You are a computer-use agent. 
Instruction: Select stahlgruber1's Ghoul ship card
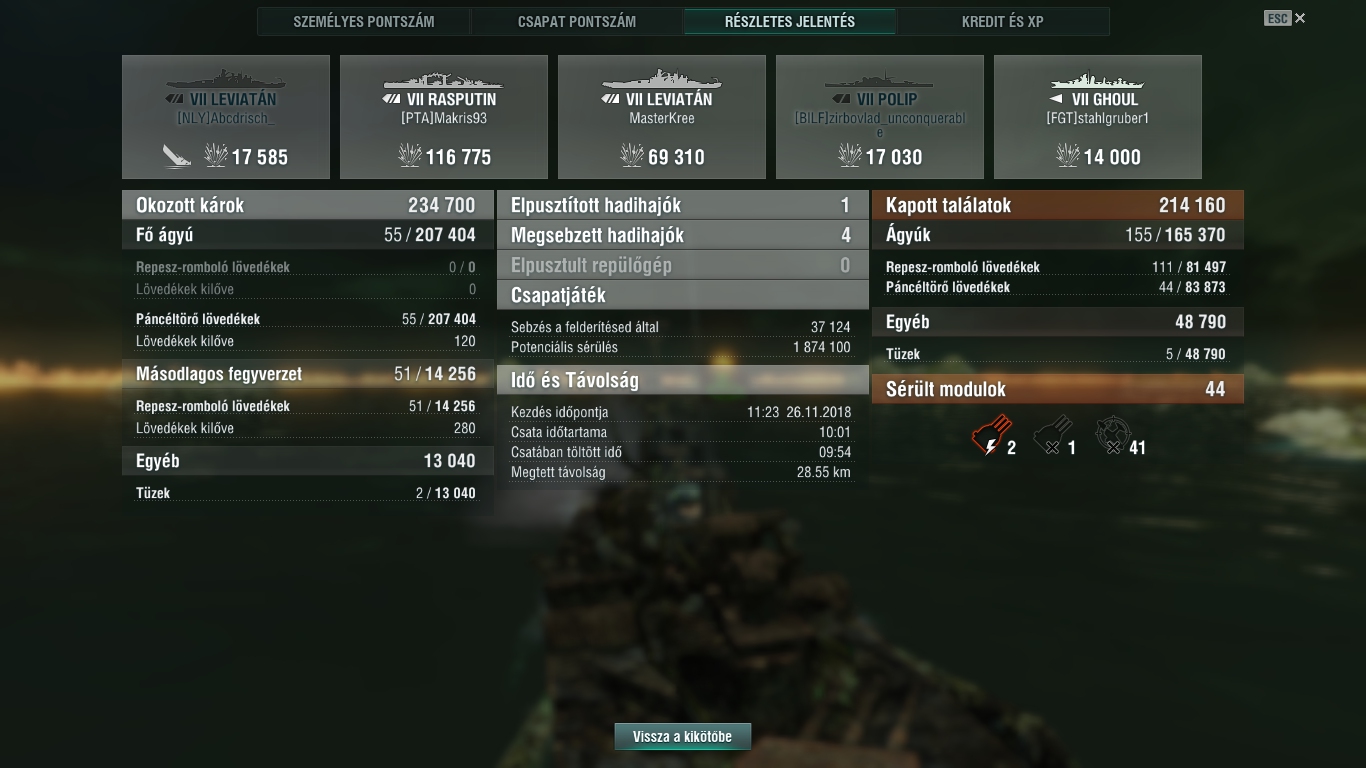point(1098,117)
